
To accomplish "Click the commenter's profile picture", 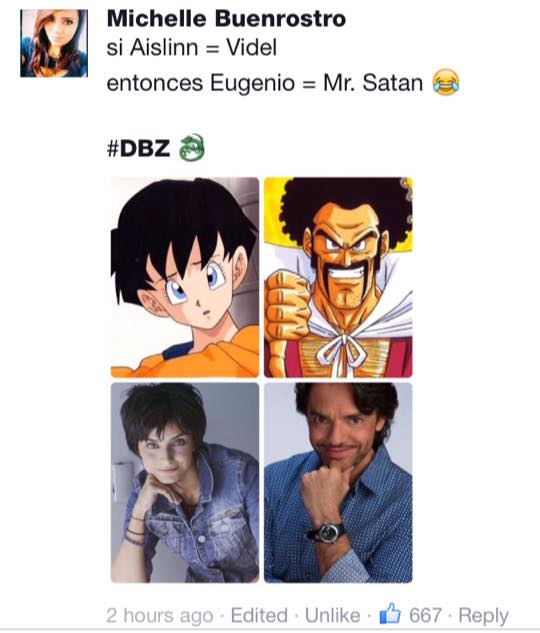I will coord(54,43).
